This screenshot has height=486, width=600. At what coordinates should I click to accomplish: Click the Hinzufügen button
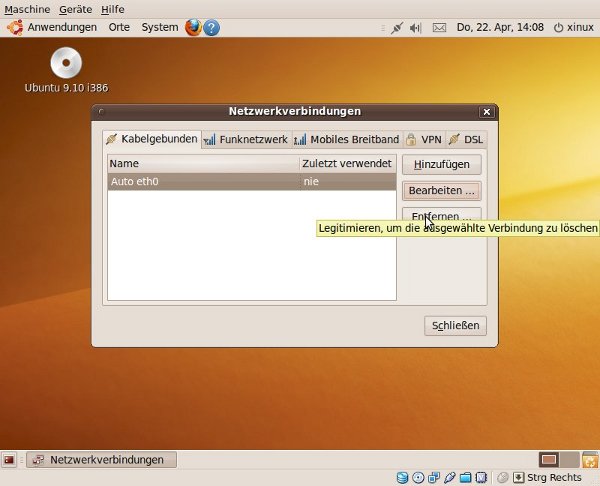click(x=441, y=164)
